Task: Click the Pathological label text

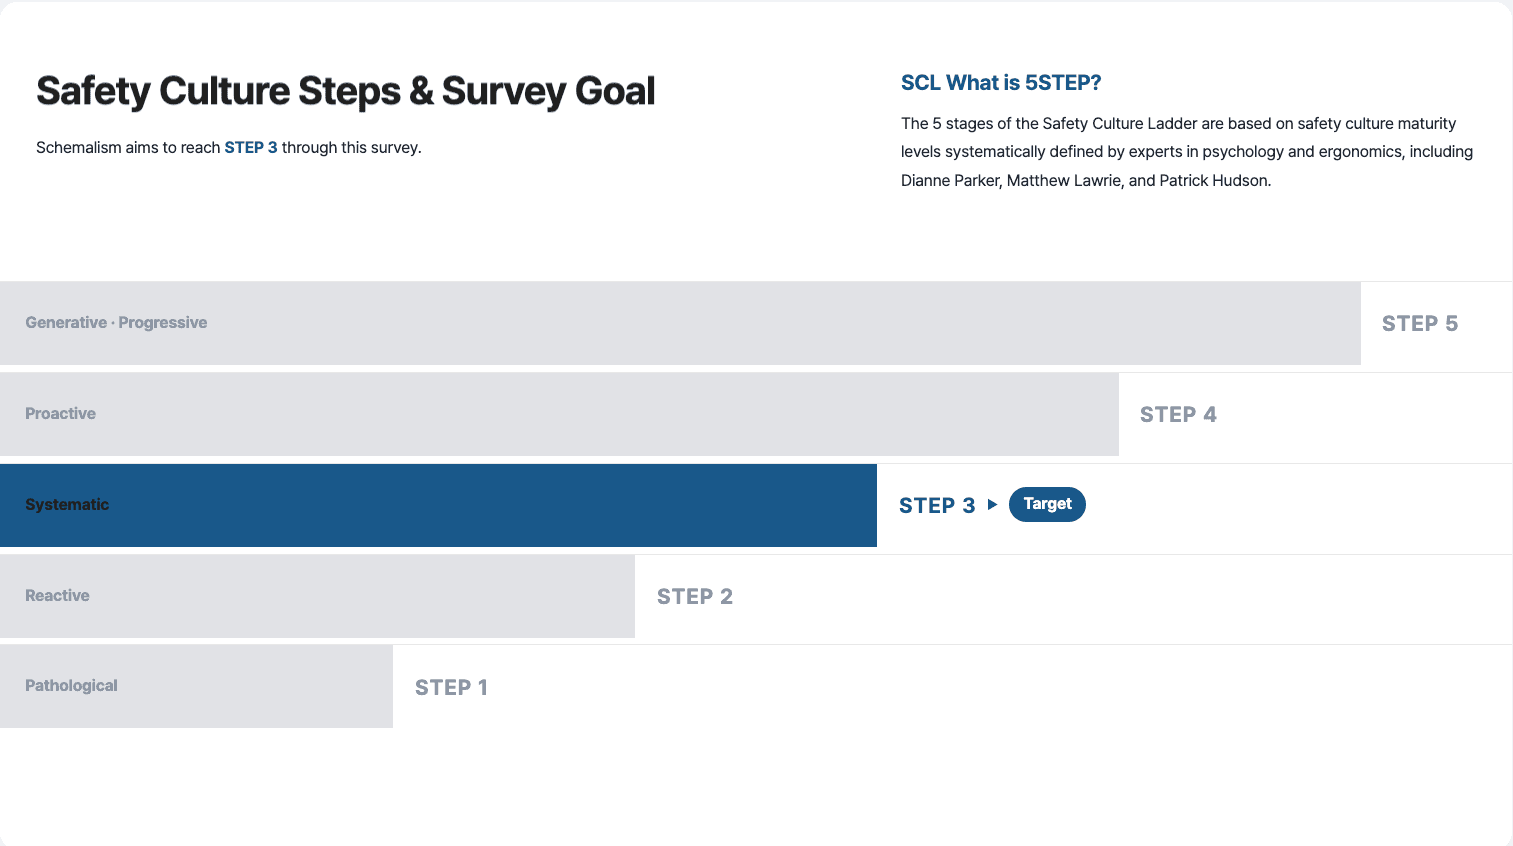Action: (x=71, y=685)
